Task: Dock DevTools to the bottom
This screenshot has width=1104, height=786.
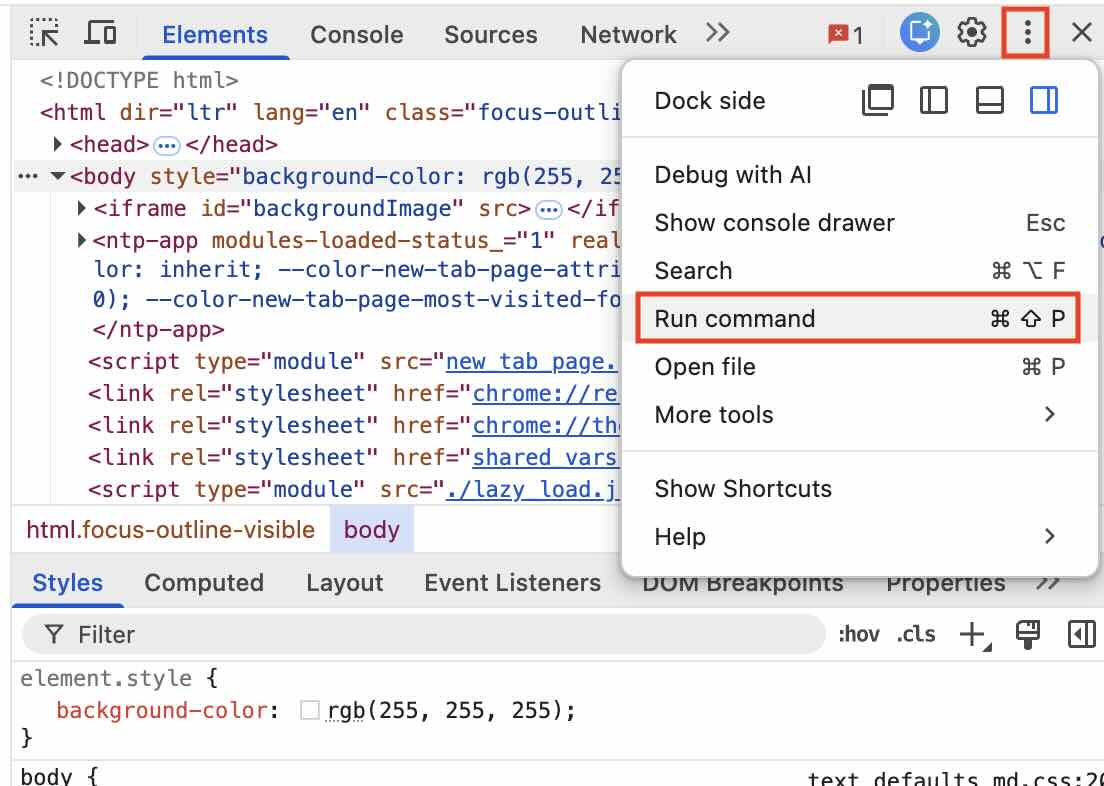Action: coord(989,100)
